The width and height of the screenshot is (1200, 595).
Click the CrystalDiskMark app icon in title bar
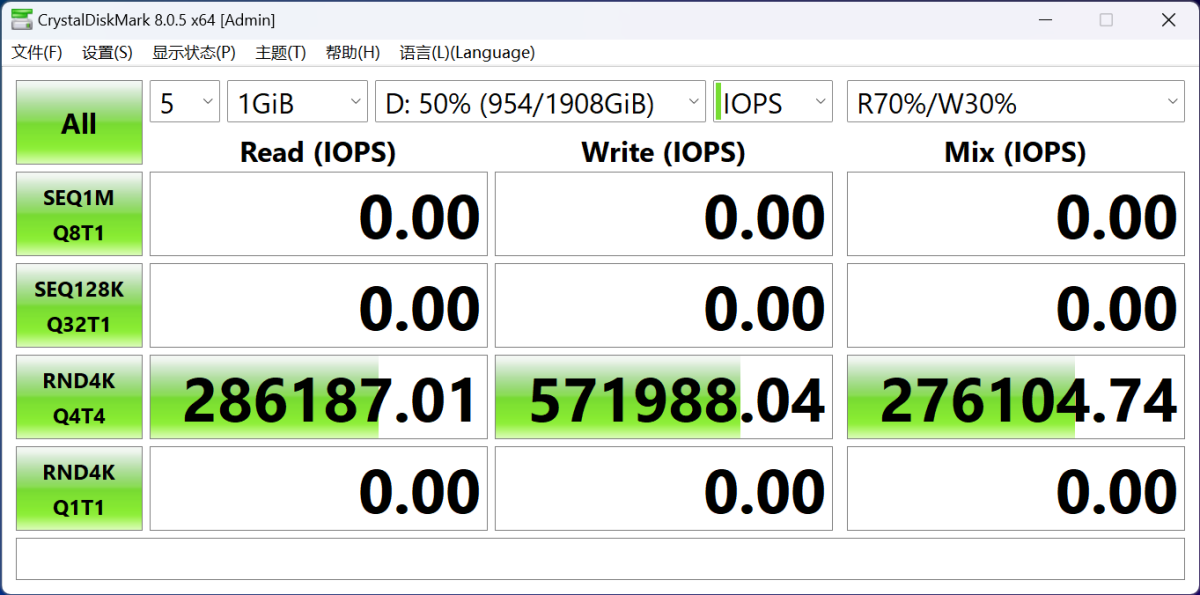(21, 20)
